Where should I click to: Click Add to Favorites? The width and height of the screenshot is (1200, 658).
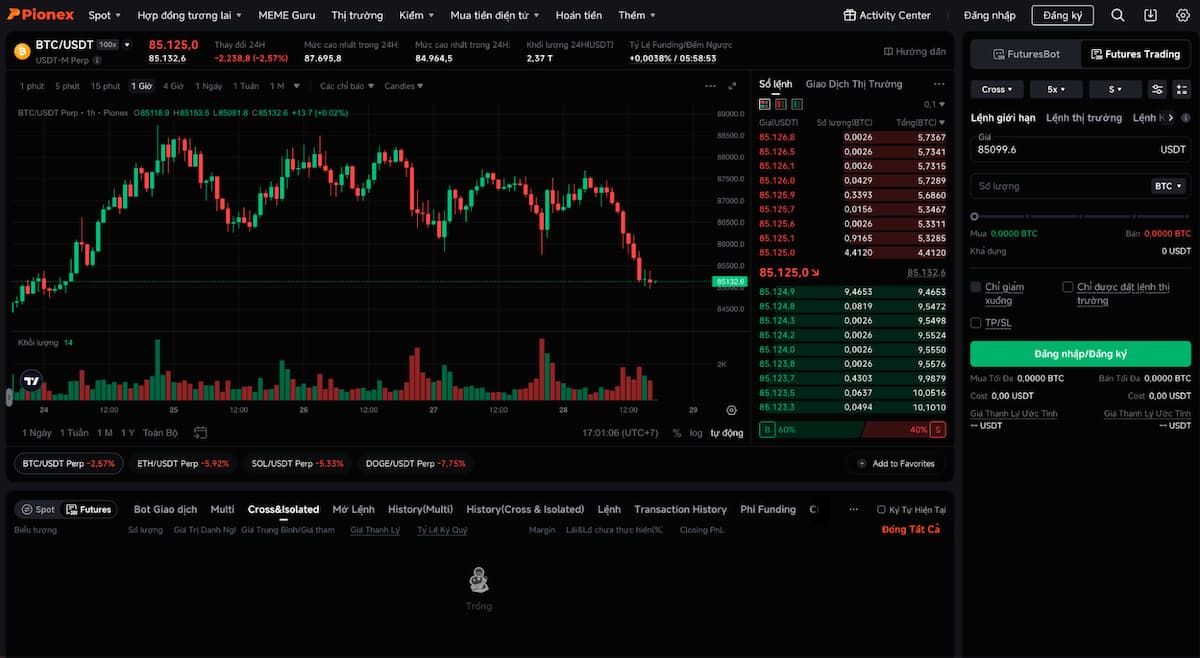pos(897,463)
